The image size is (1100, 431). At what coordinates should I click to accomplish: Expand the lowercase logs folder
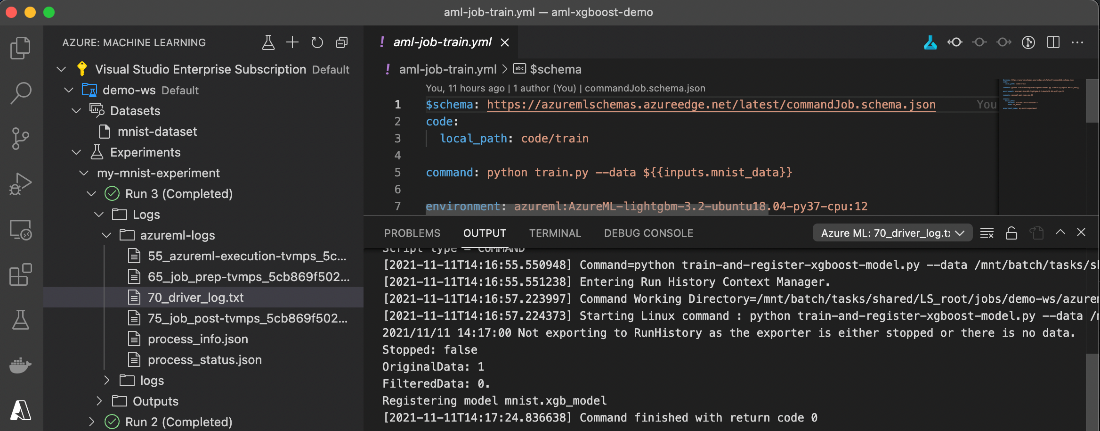tap(107, 380)
